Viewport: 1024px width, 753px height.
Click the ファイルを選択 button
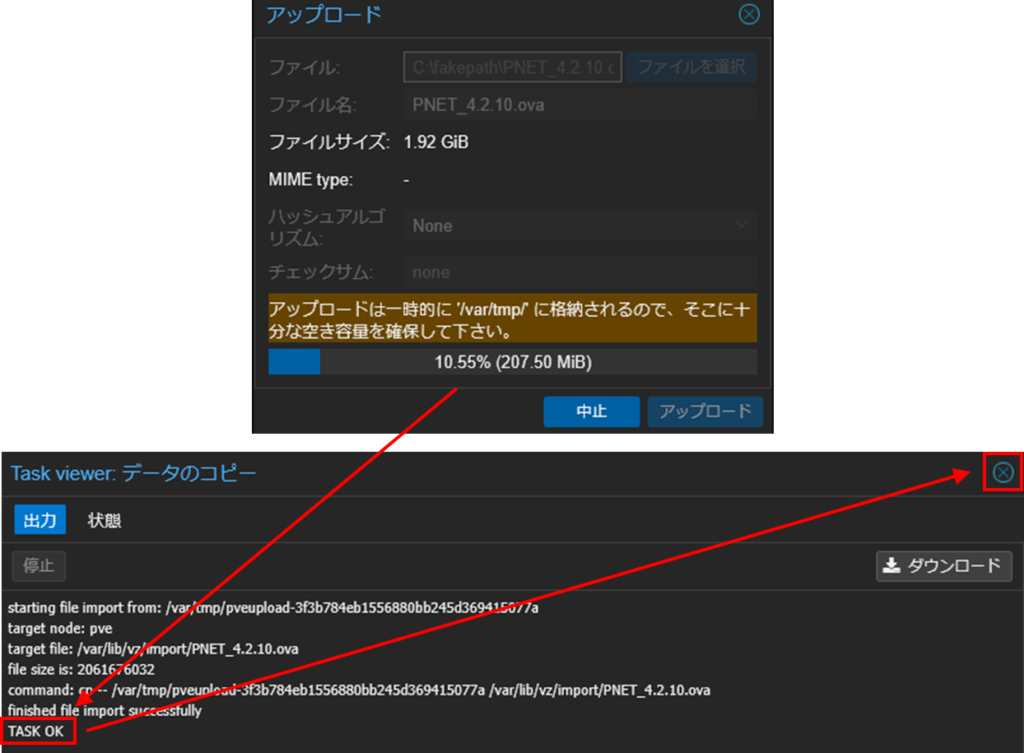[691, 68]
